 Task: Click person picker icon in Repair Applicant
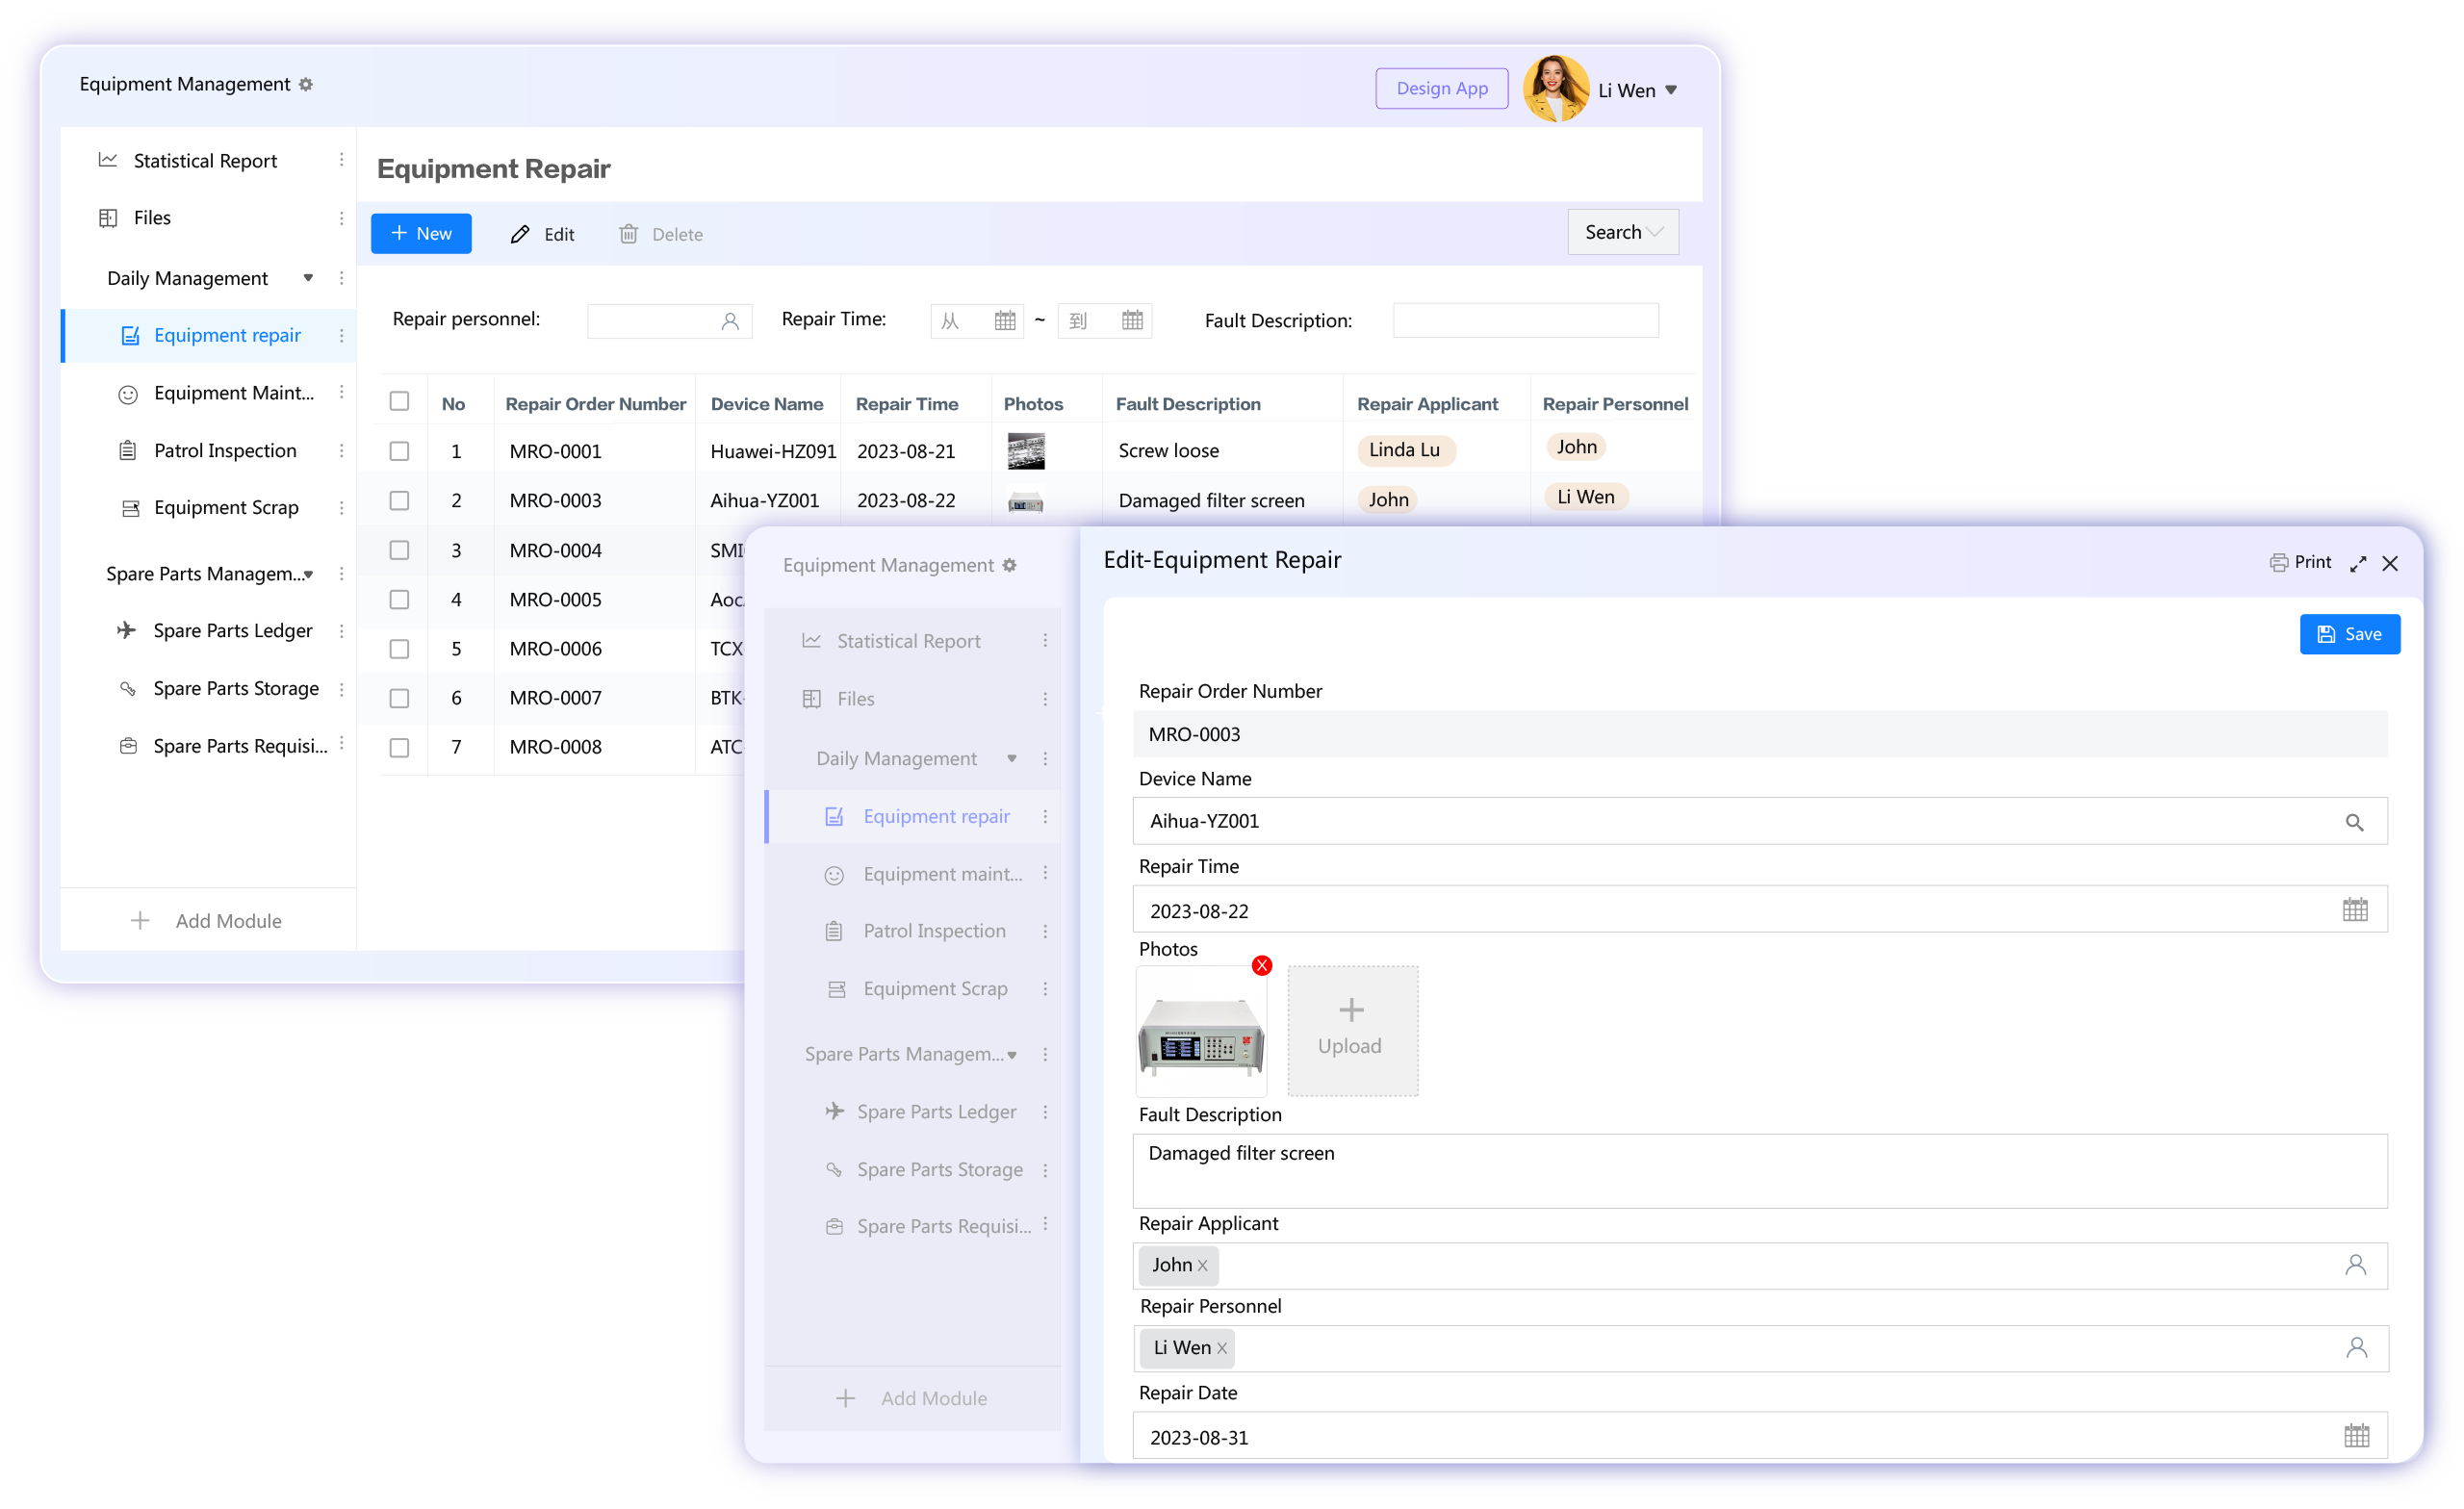tap(2356, 1265)
